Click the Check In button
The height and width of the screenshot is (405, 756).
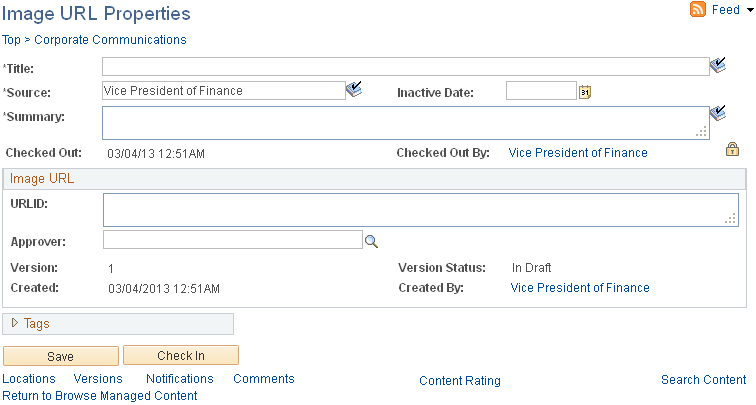point(181,355)
